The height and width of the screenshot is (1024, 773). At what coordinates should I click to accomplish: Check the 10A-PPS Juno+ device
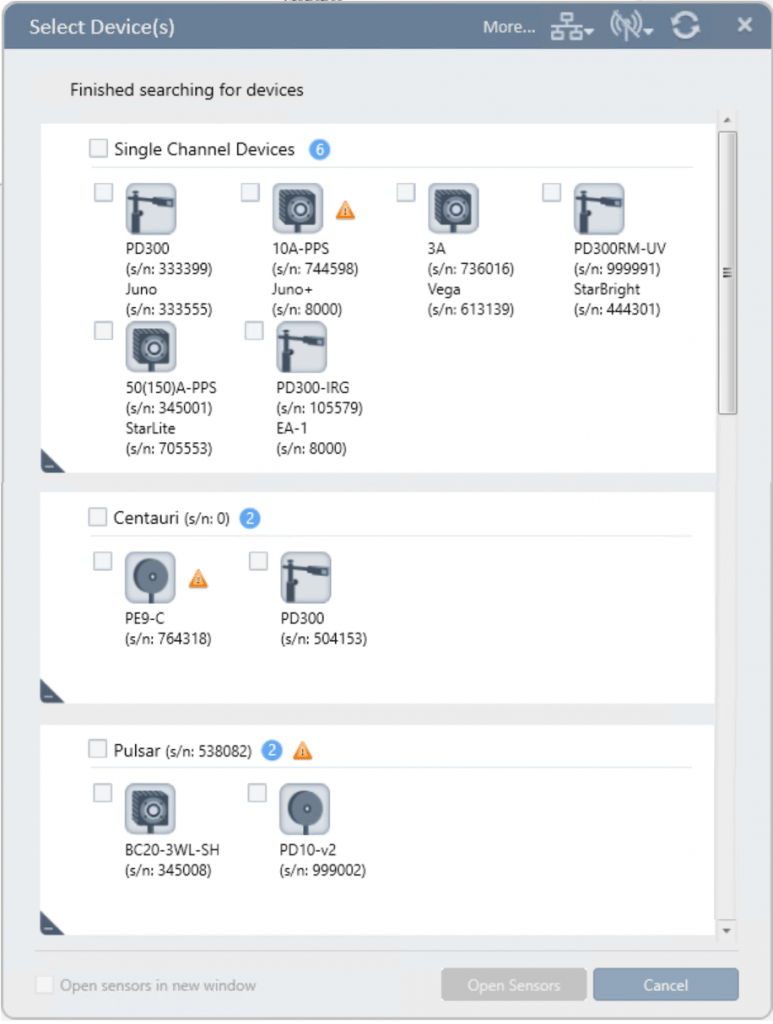pos(250,193)
